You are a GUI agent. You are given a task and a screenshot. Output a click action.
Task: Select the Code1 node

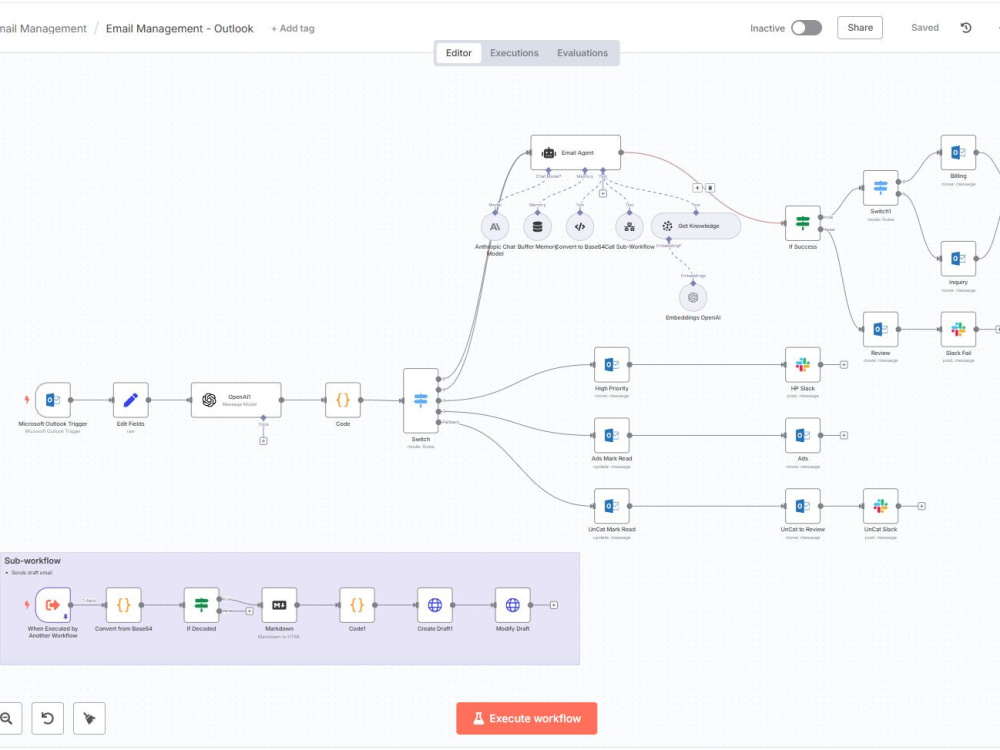[x=357, y=605]
